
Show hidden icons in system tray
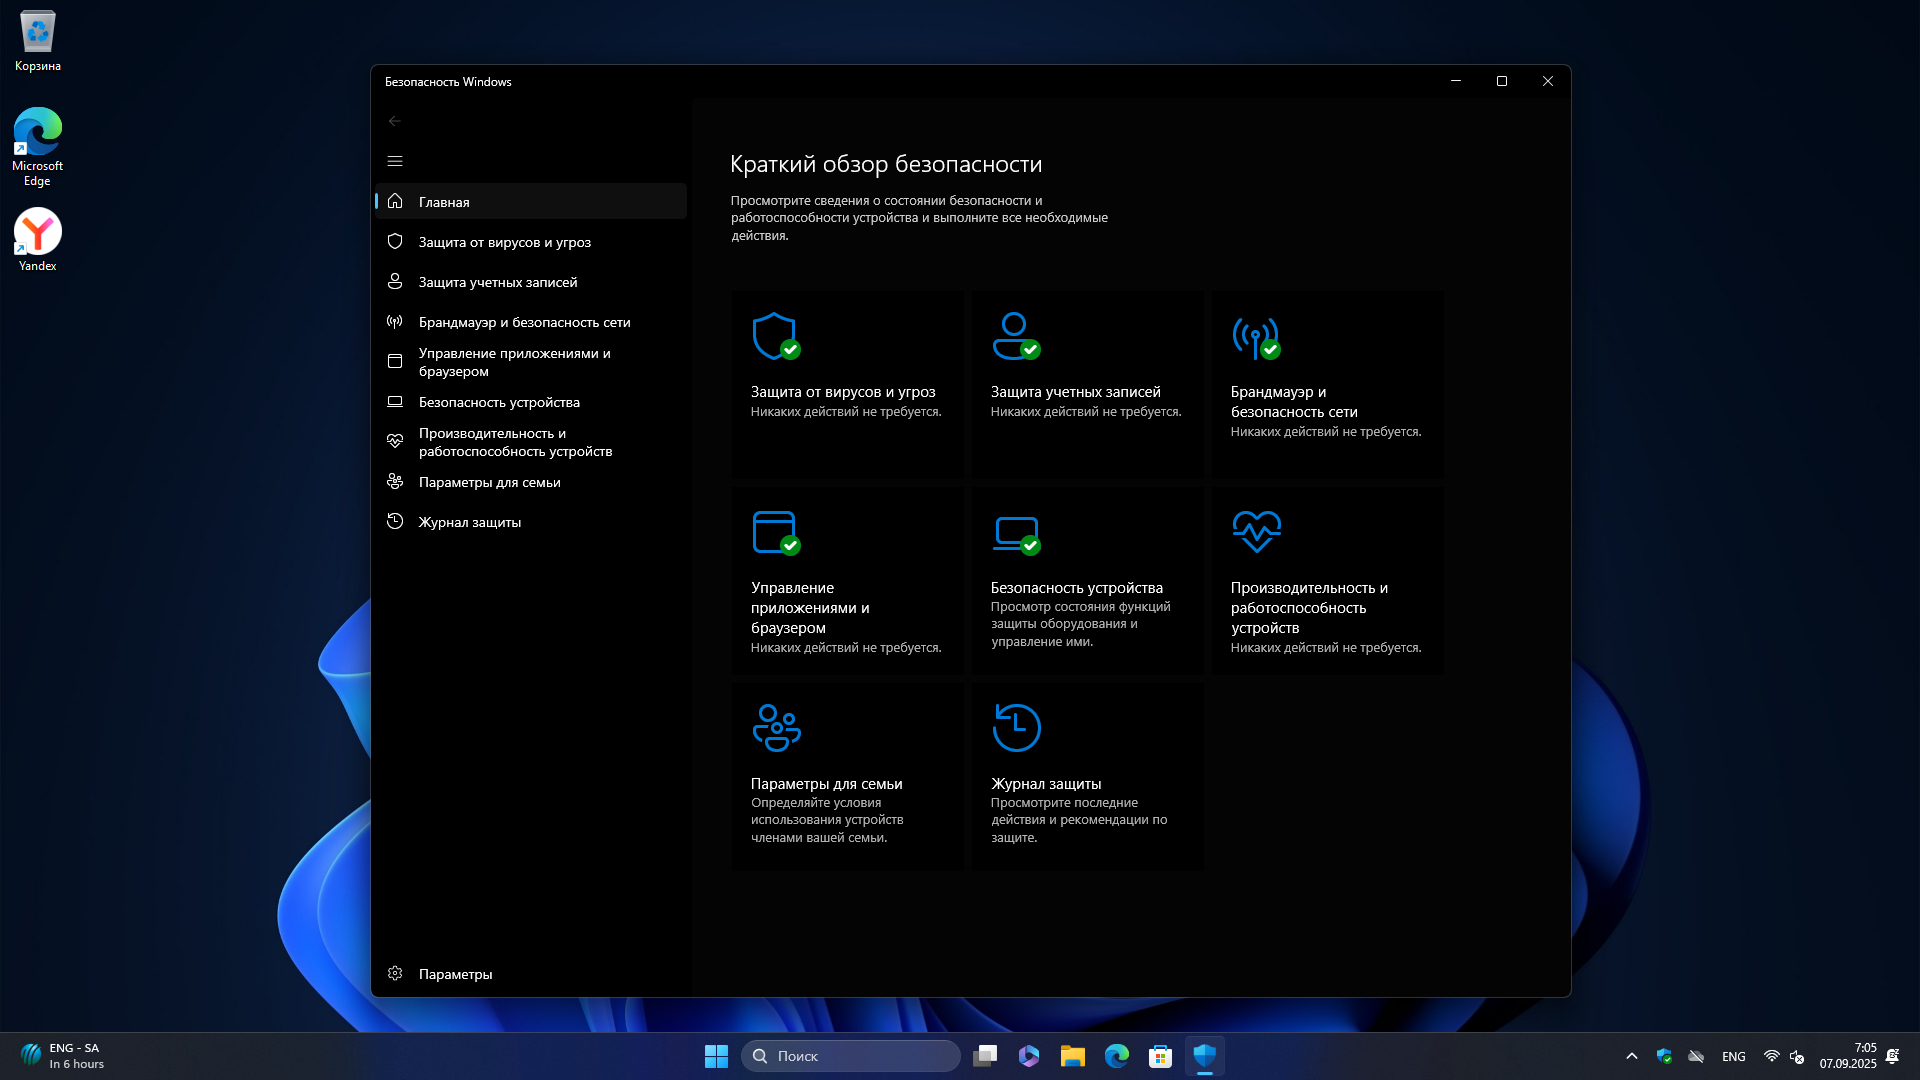coord(1632,1056)
